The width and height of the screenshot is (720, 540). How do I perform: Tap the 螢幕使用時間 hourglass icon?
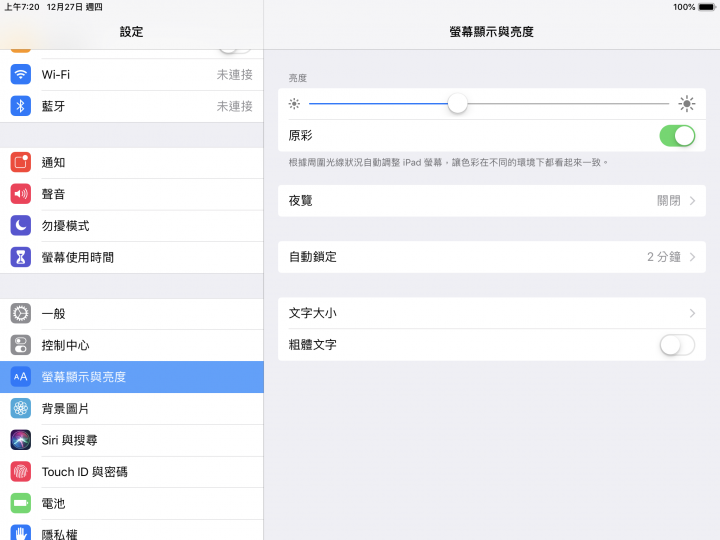[x=21, y=257]
